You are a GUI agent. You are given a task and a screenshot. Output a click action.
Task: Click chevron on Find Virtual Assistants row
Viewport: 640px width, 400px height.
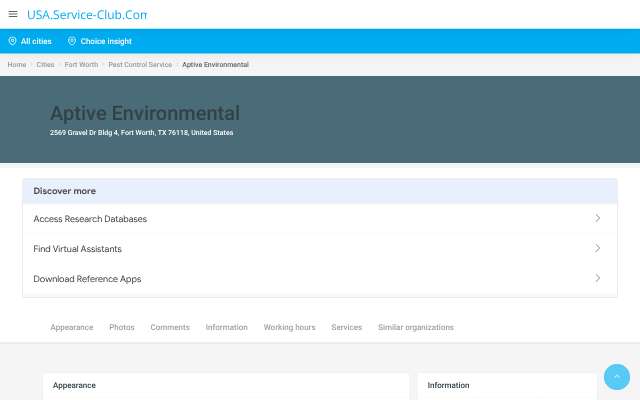[x=598, y=248]
